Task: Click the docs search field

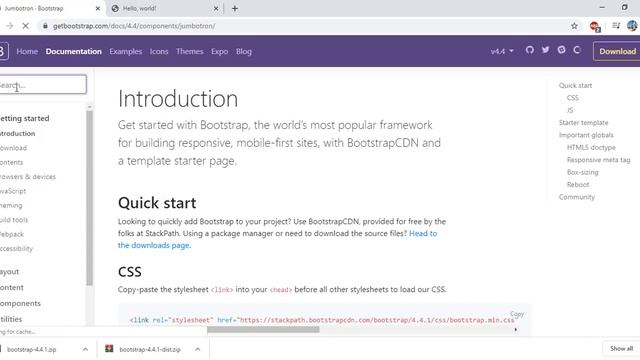Action: coord(42,84)
